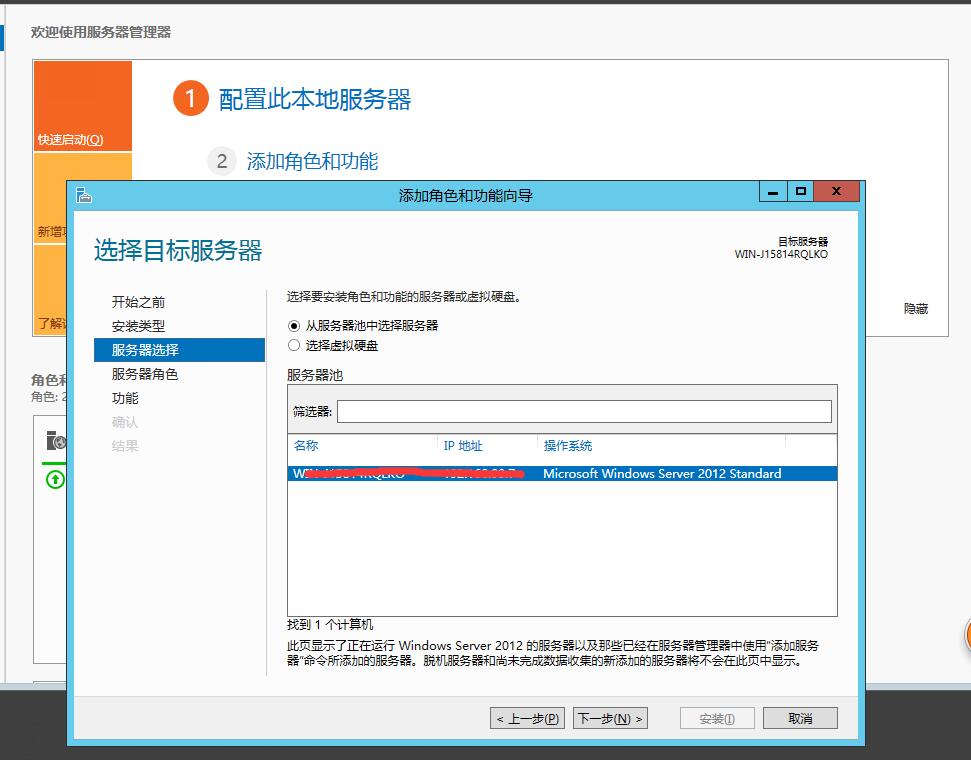Image resolution: width=971 pixels, height=760 pixels.
Task: Open the 服务器角色 wizard step
Action: [x=145, y=374]
